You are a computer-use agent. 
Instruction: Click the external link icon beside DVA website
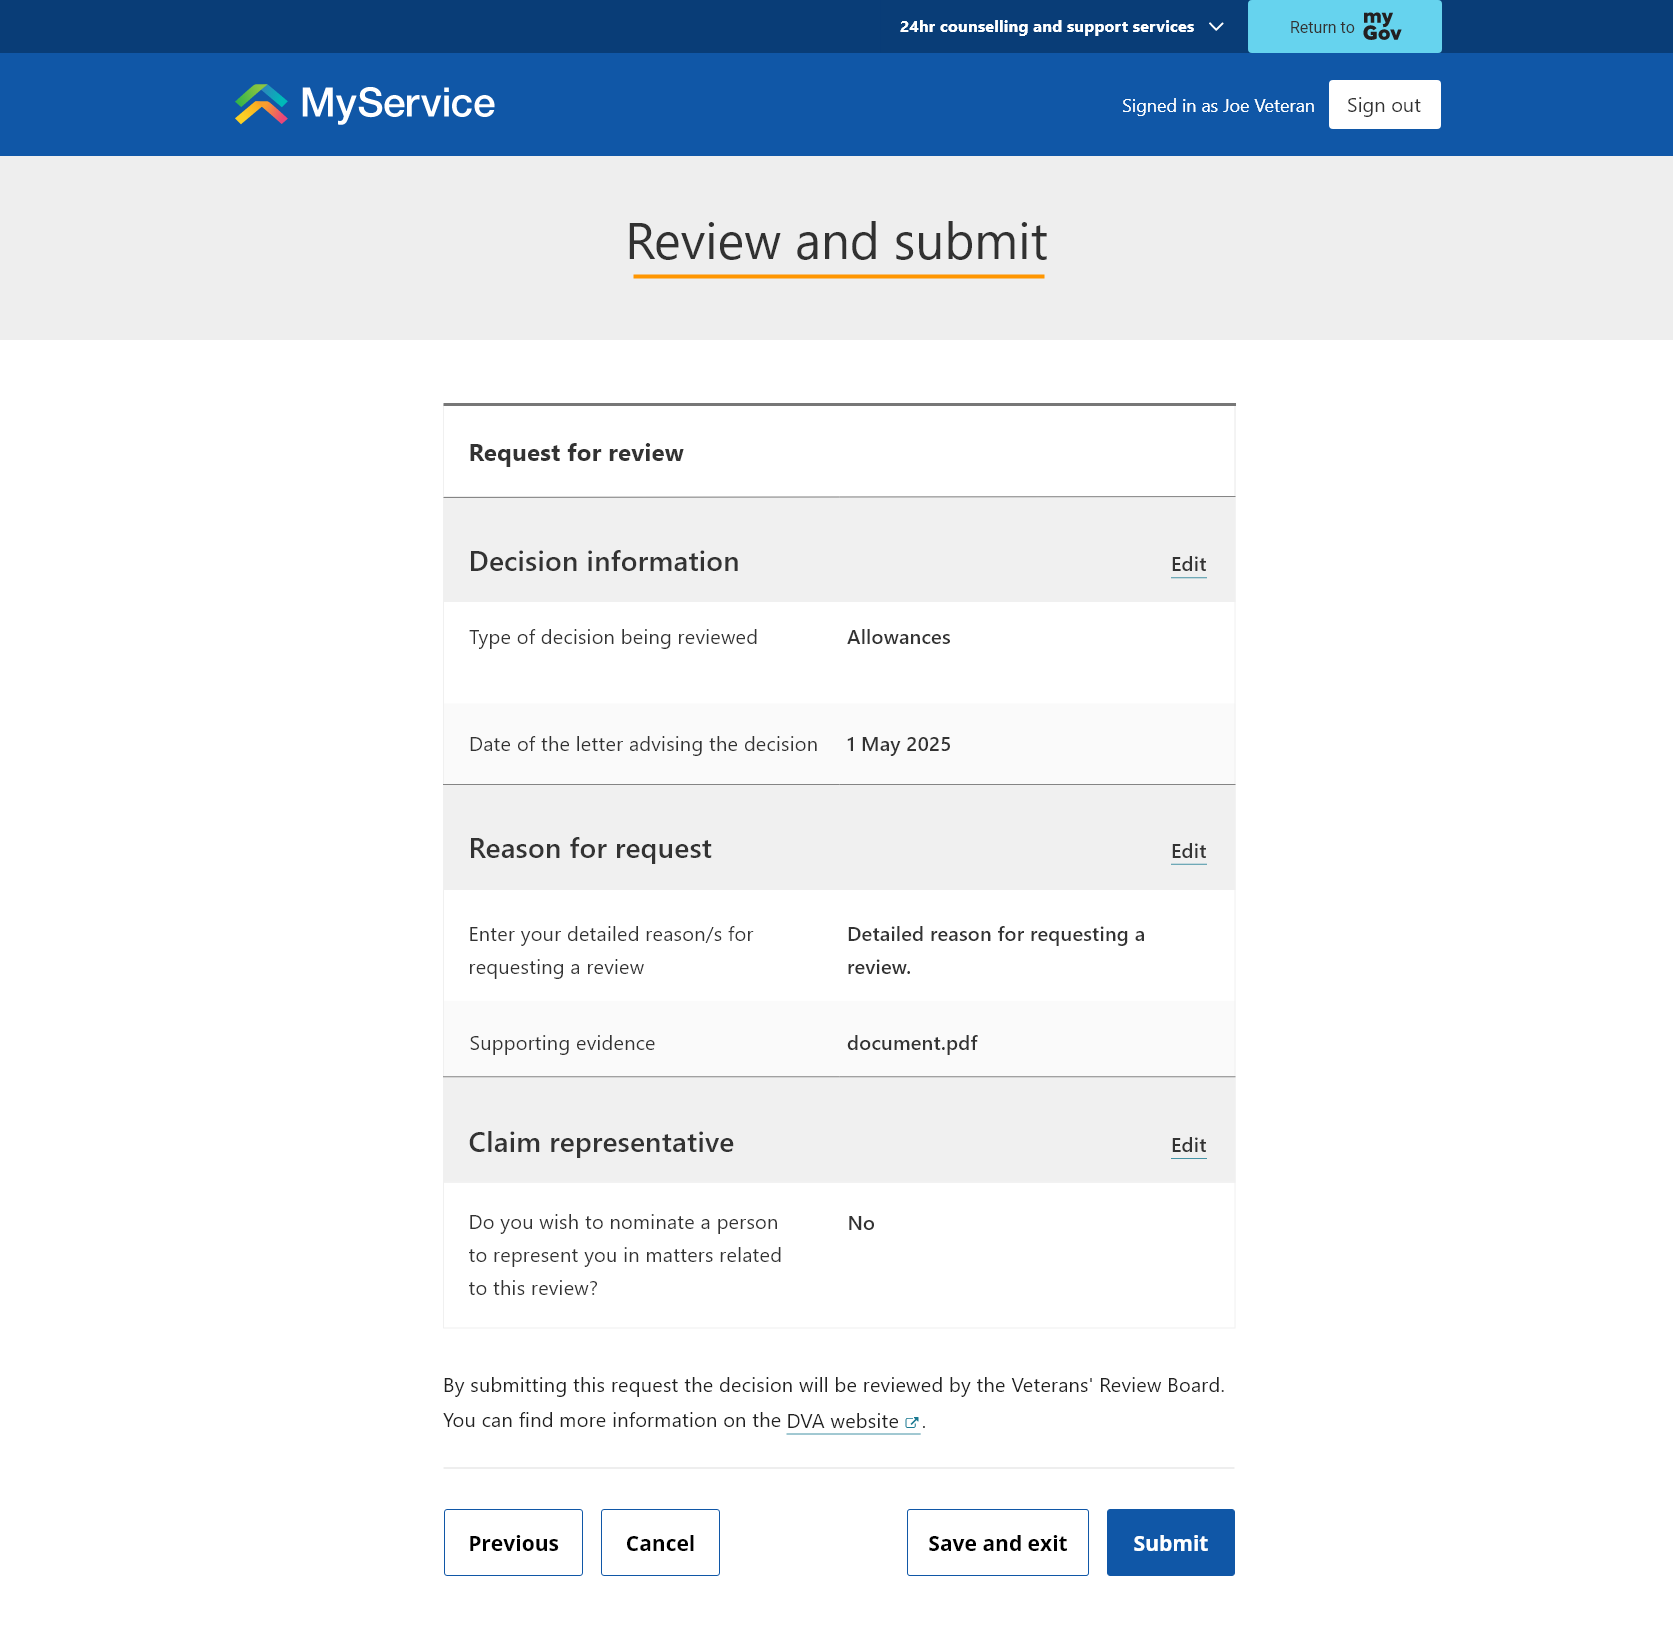[x=911, y=1422]
